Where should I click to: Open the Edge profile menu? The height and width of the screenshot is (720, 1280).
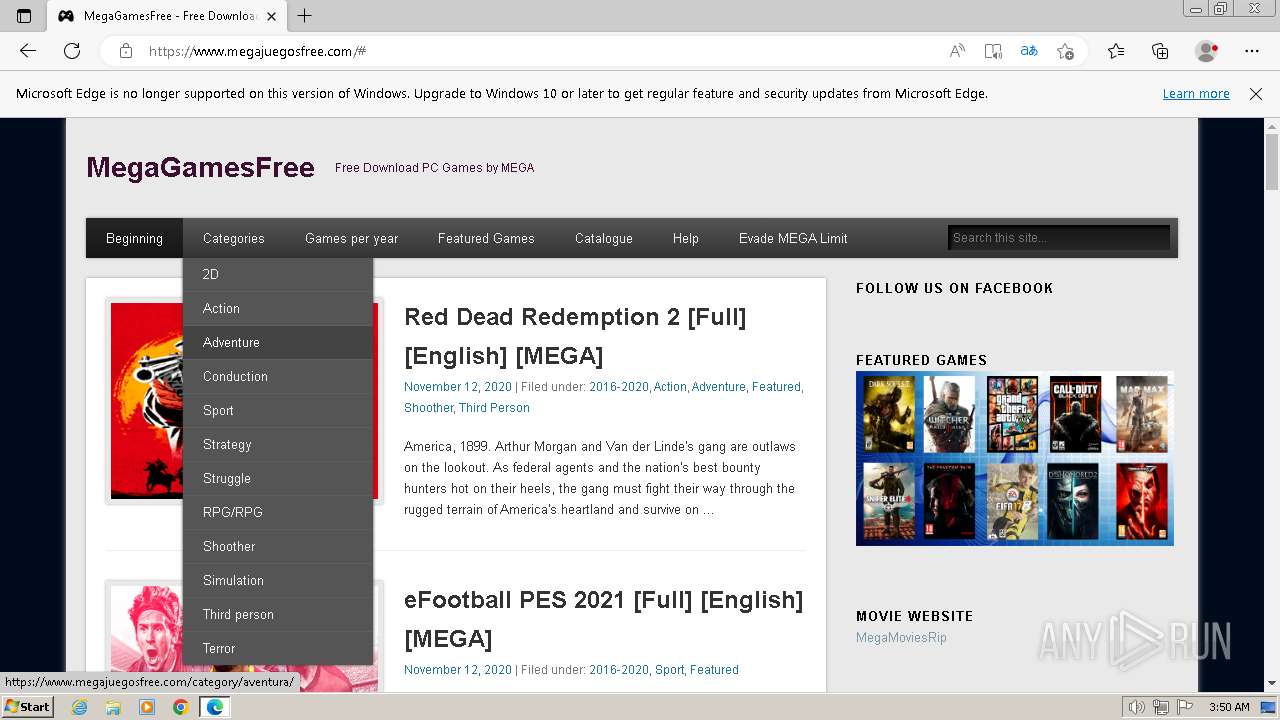[1207, 51]
